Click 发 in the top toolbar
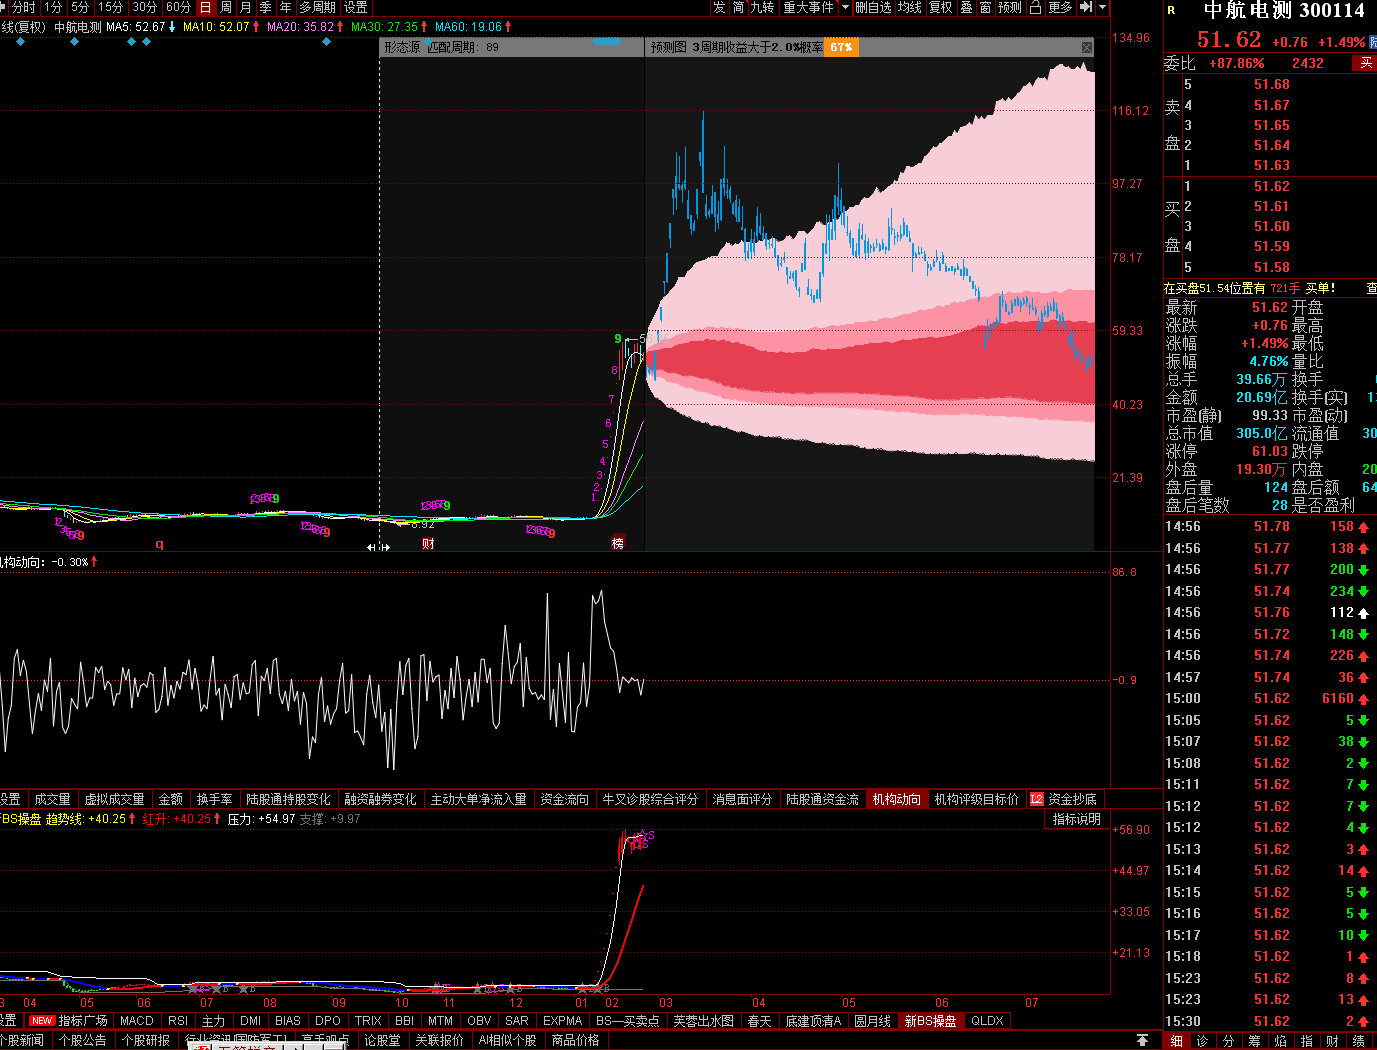The width and height of the screenshot is (1377, 1050). pos(719,7)
